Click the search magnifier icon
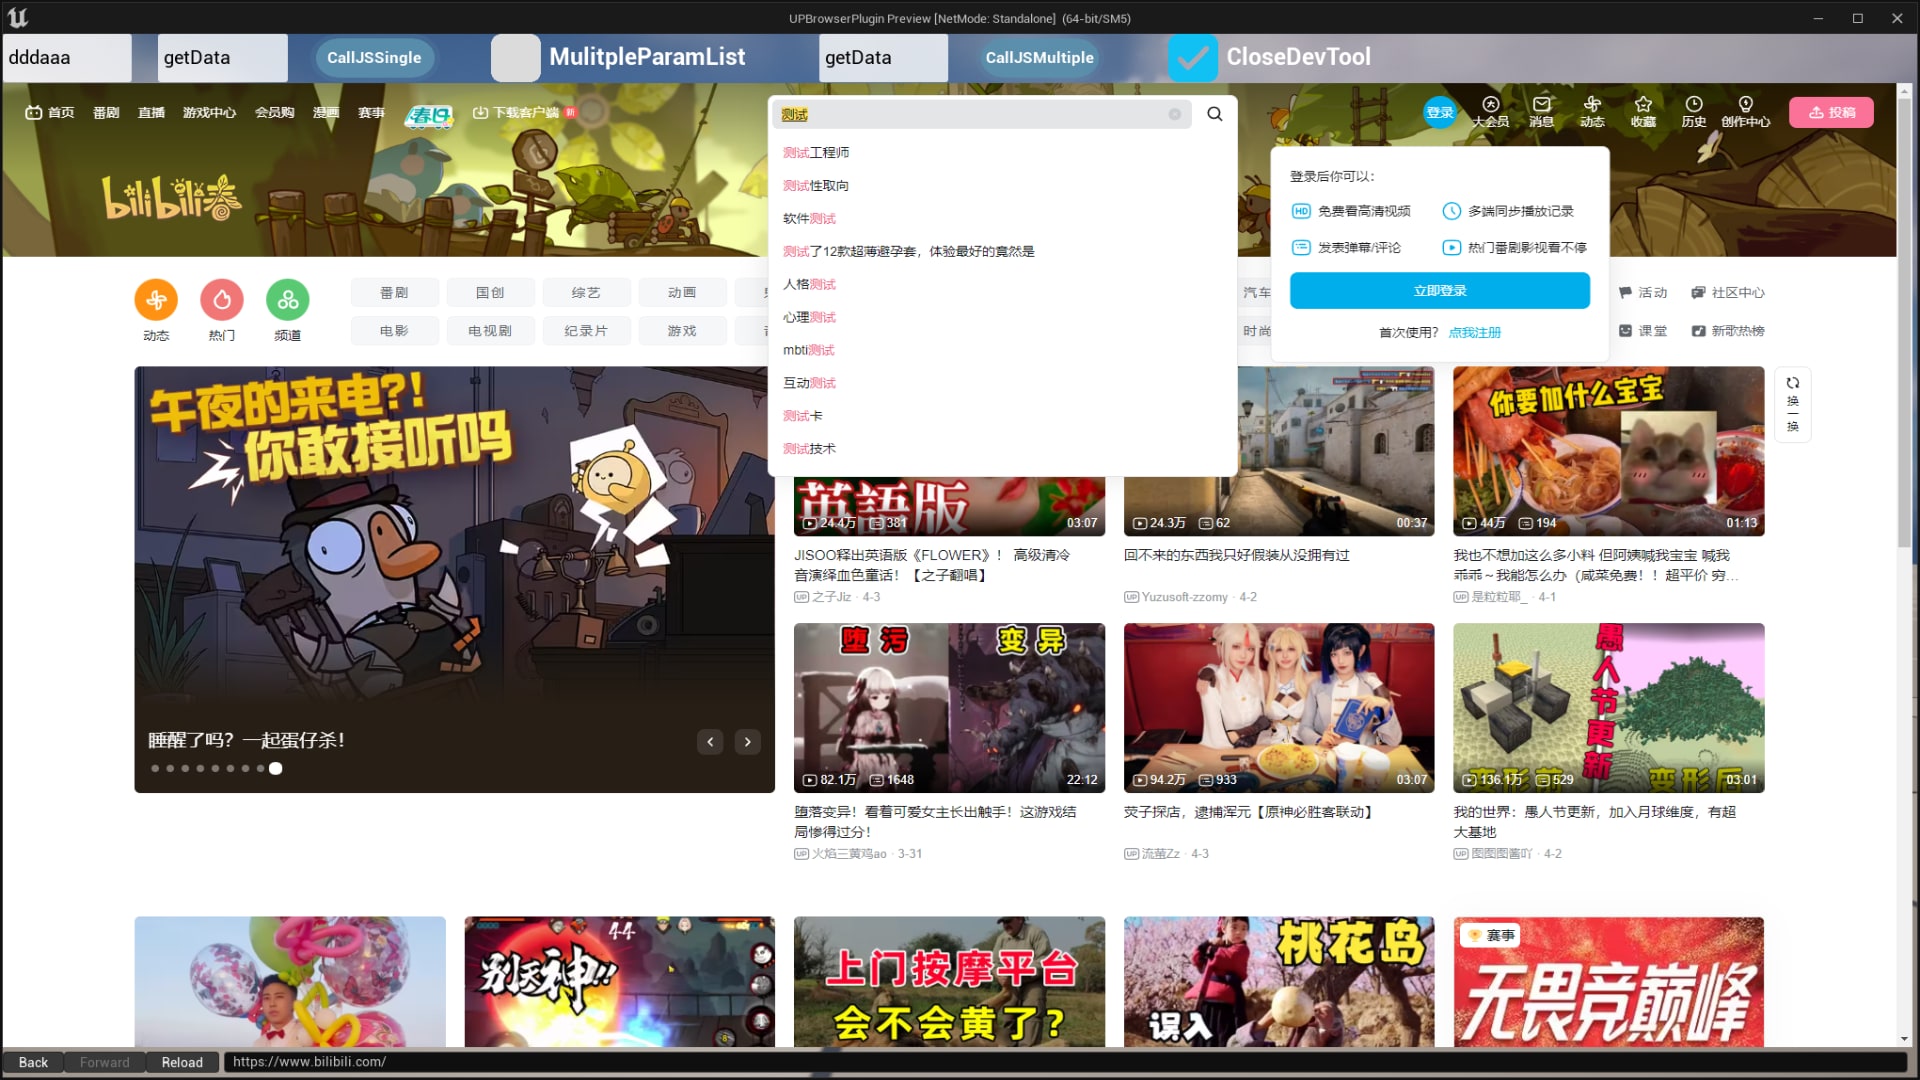The image size is (1920, 1080). click(x=1214, y=114)
